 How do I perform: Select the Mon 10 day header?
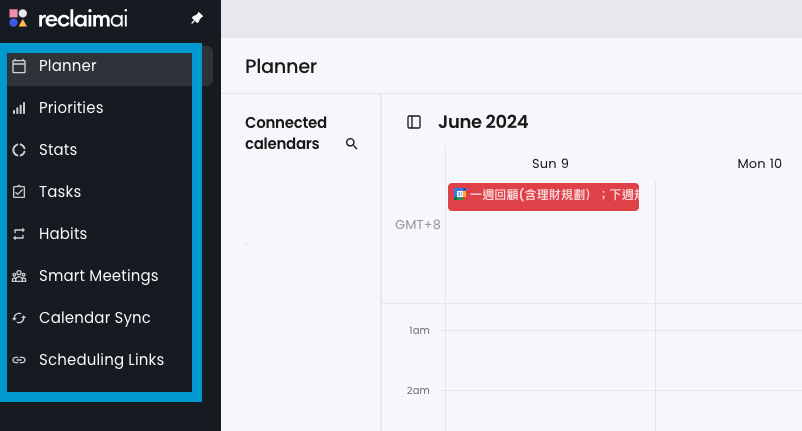coord(759,164)
